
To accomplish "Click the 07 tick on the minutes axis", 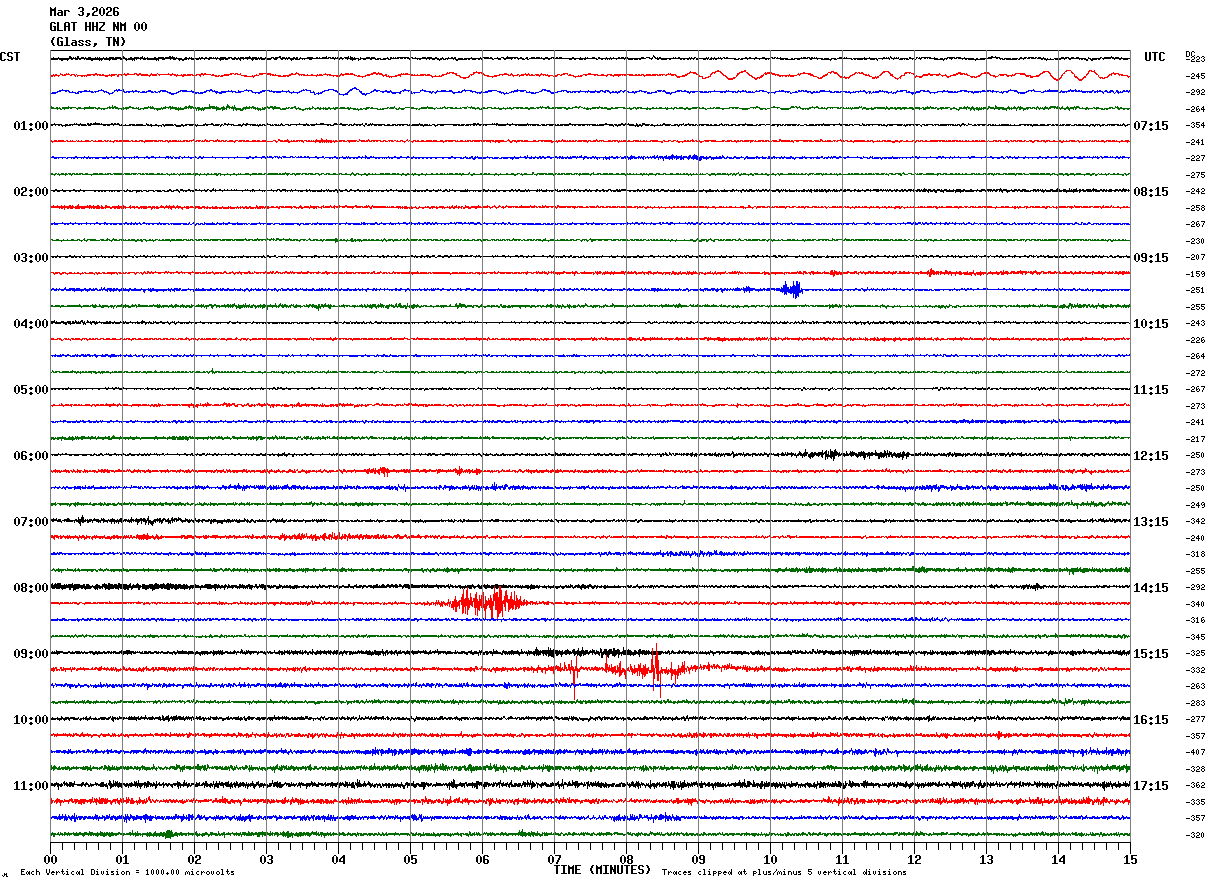I will pos(554,859).
